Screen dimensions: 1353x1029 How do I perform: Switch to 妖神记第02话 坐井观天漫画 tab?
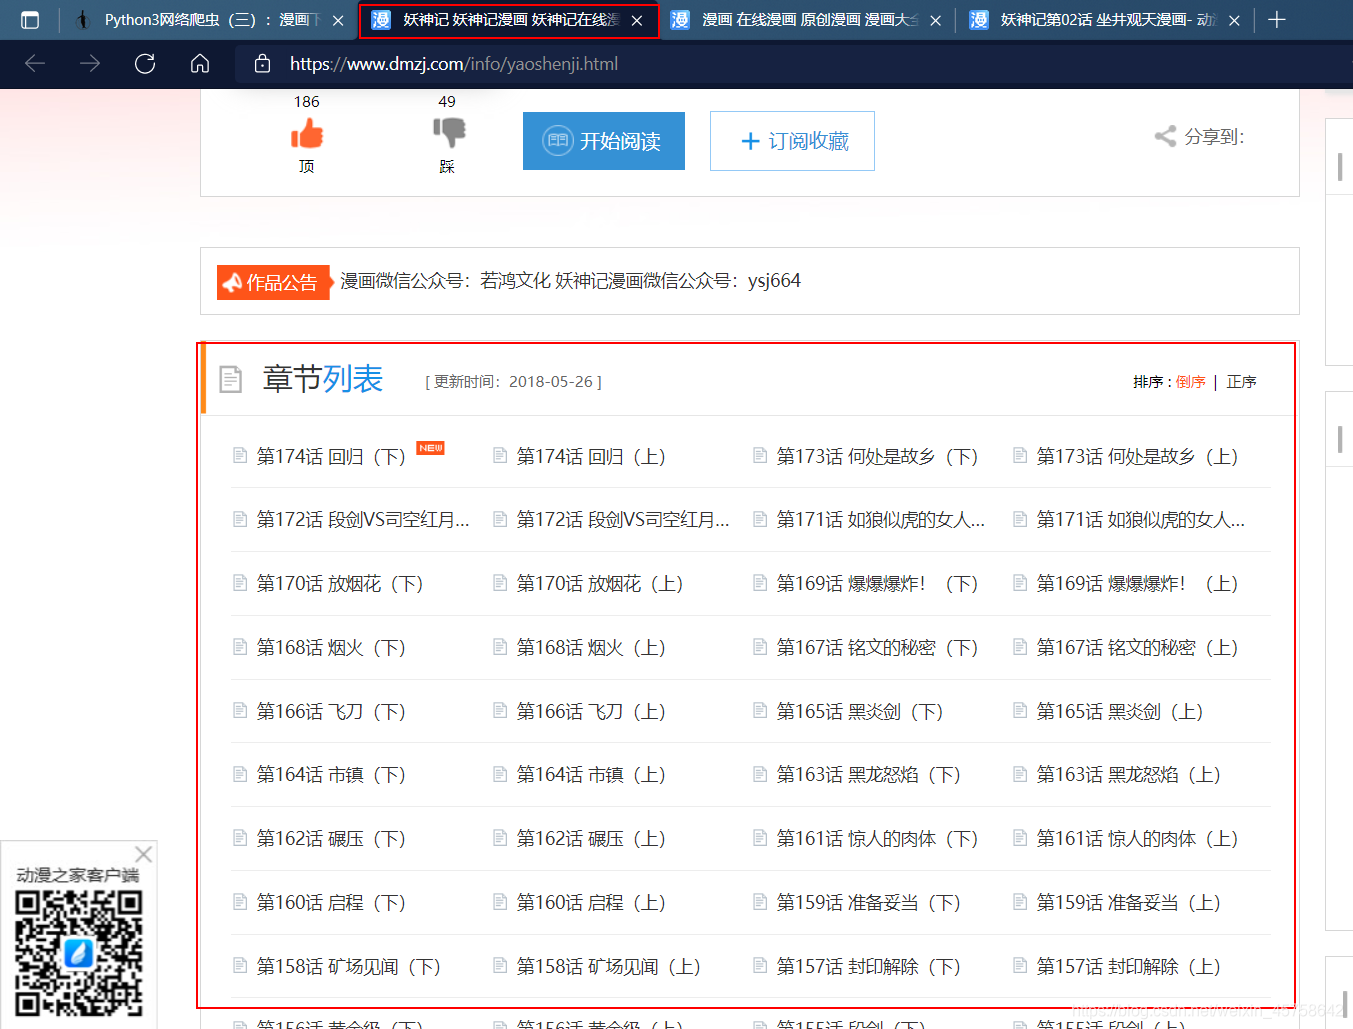tap(1105, 20)
